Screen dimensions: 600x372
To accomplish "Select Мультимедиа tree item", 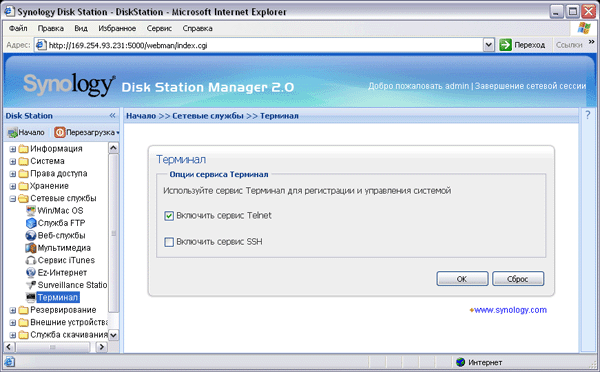I will click(64, 248).
